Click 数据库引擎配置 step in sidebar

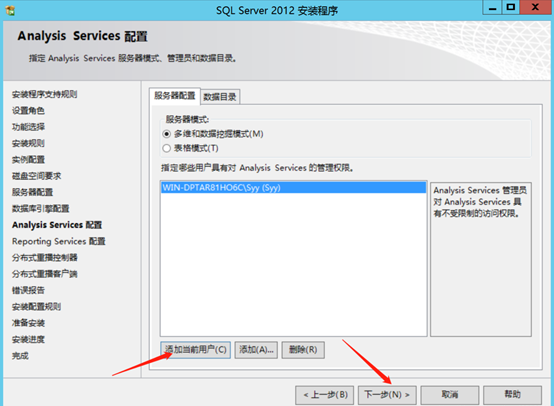tap(41, 208)
